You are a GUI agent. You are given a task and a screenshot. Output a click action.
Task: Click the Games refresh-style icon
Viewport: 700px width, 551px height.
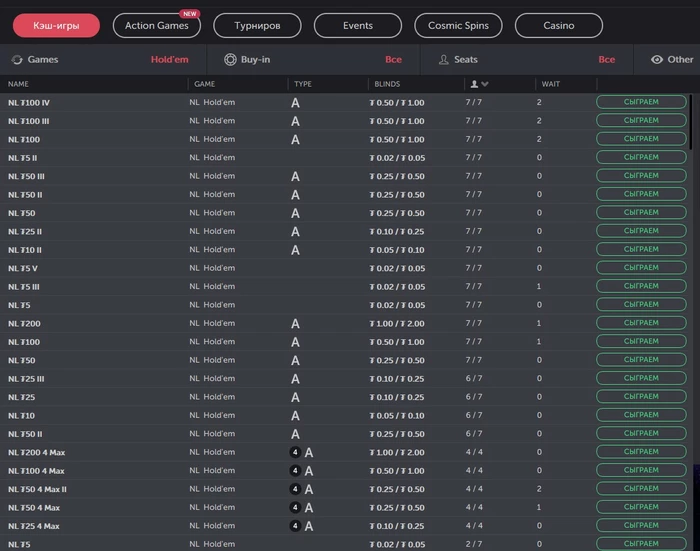17,59
